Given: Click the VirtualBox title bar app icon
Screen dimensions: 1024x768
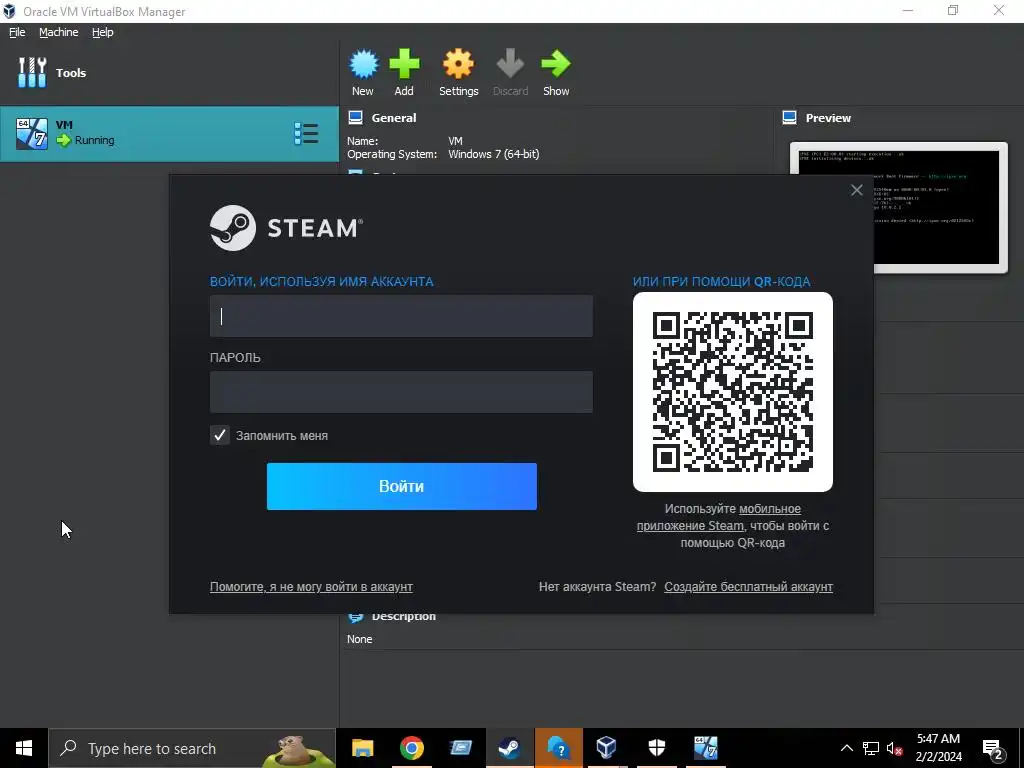Looking at the screenshot, I should pyautogui.click(x=9, y=11).
